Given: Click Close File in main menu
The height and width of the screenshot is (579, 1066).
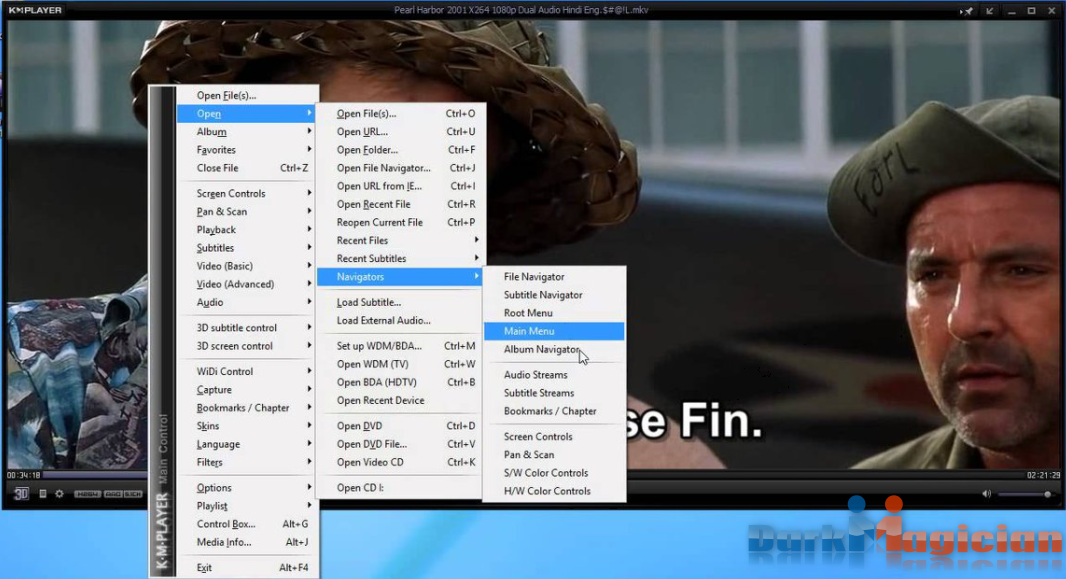Looking at the screenshot, I should (x=247, y=168).
